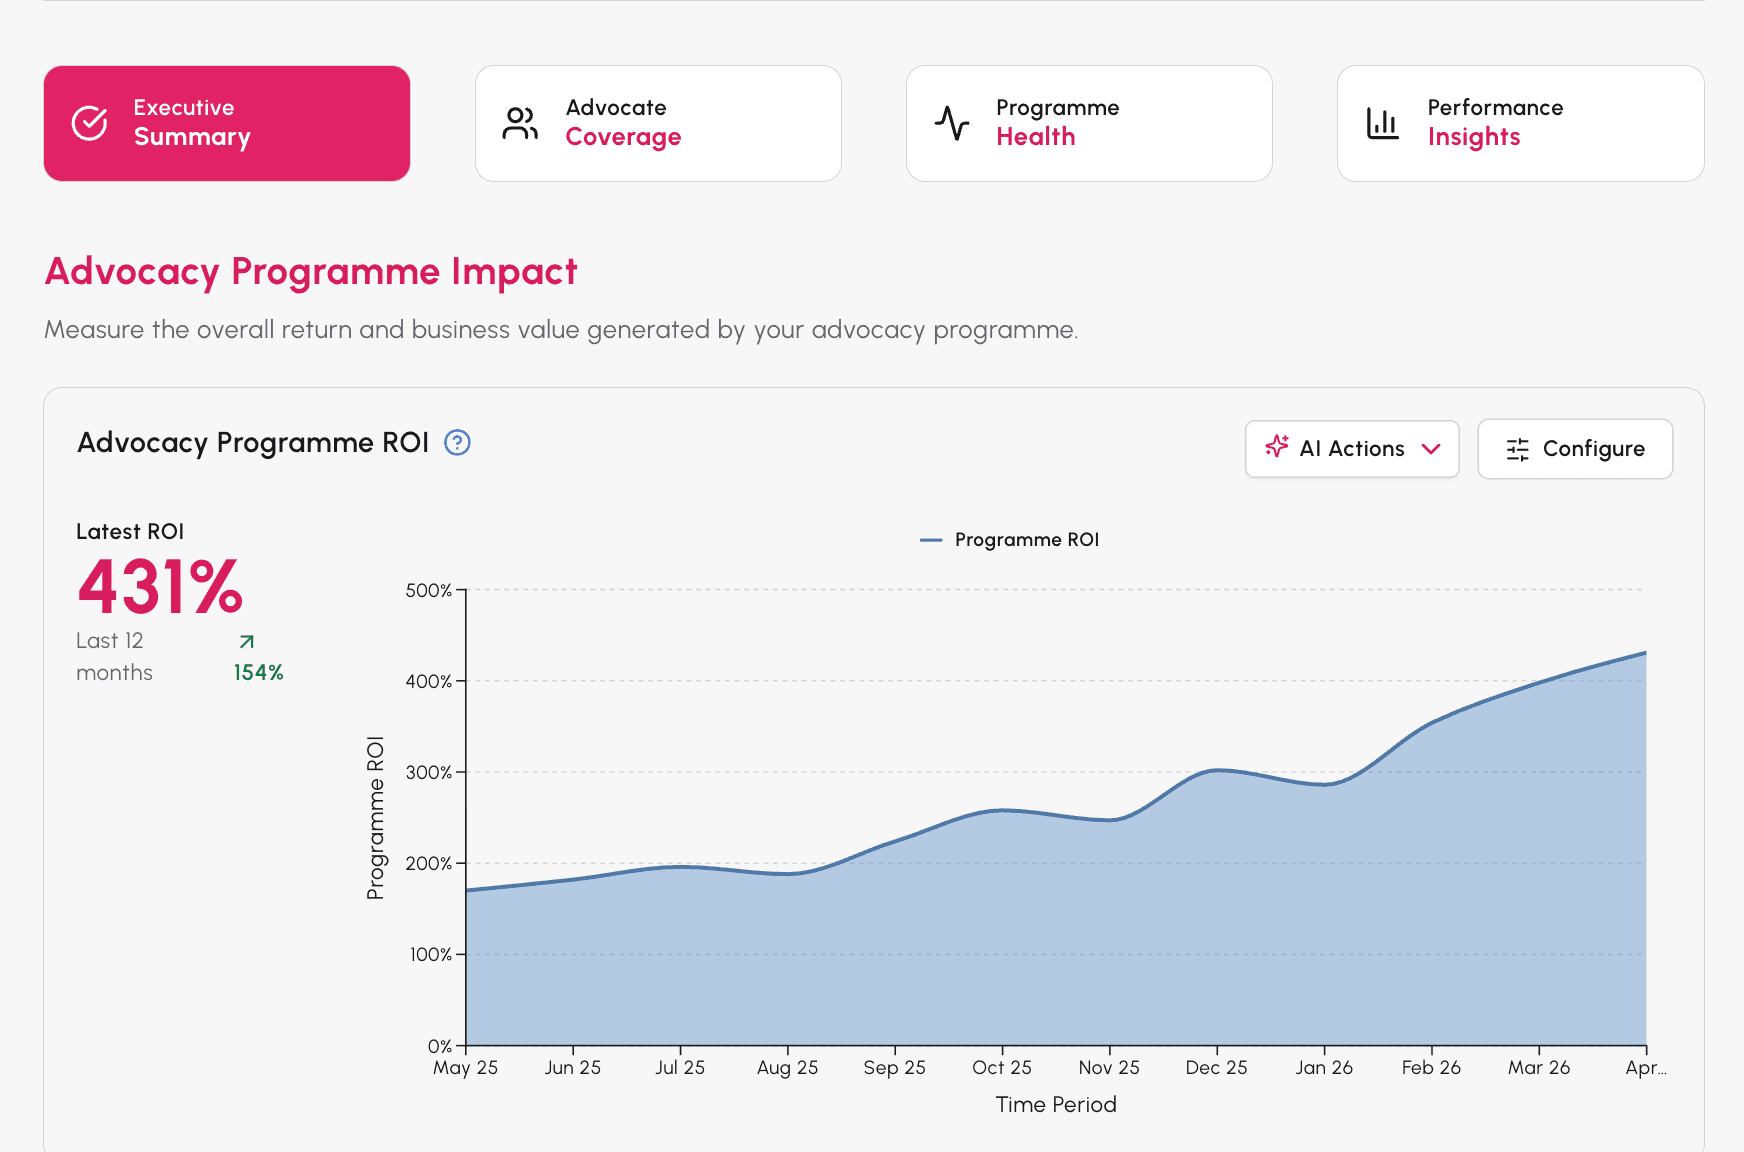
Task: Open the Performance Insights tab
Action: (x=1520, y=123)
